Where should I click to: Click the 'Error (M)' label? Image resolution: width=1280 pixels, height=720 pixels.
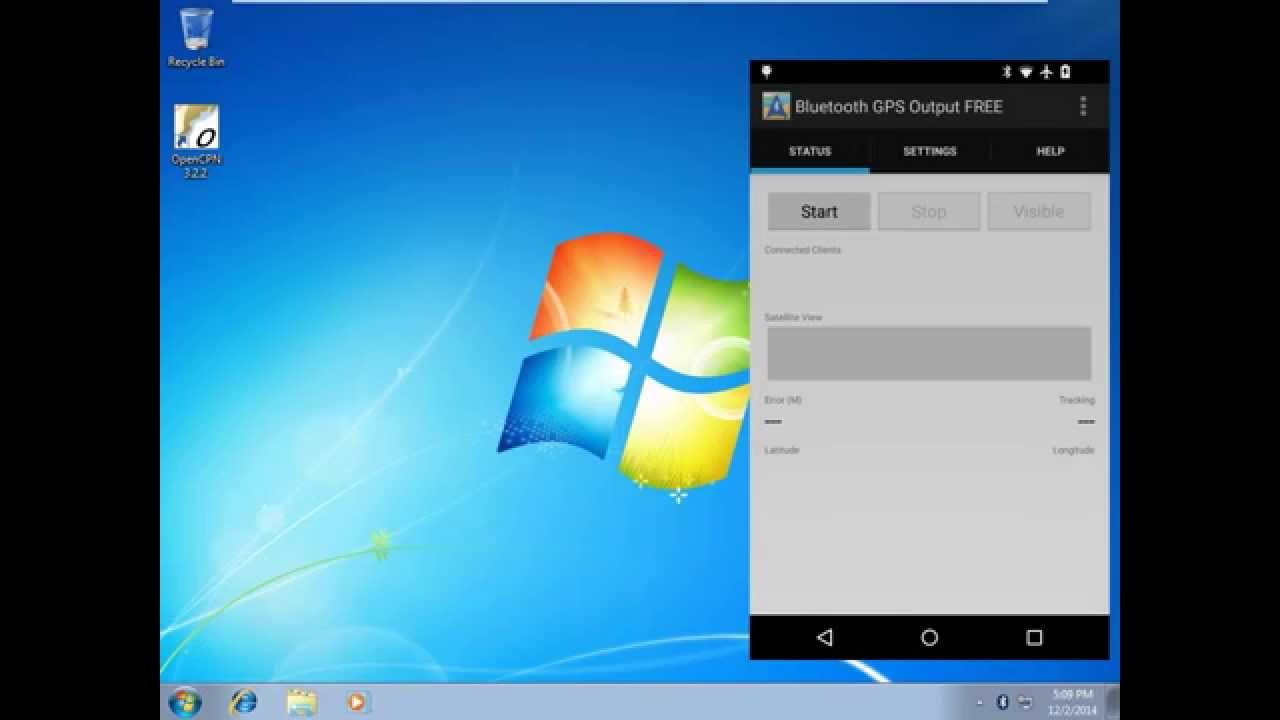(x=783, y=400)
